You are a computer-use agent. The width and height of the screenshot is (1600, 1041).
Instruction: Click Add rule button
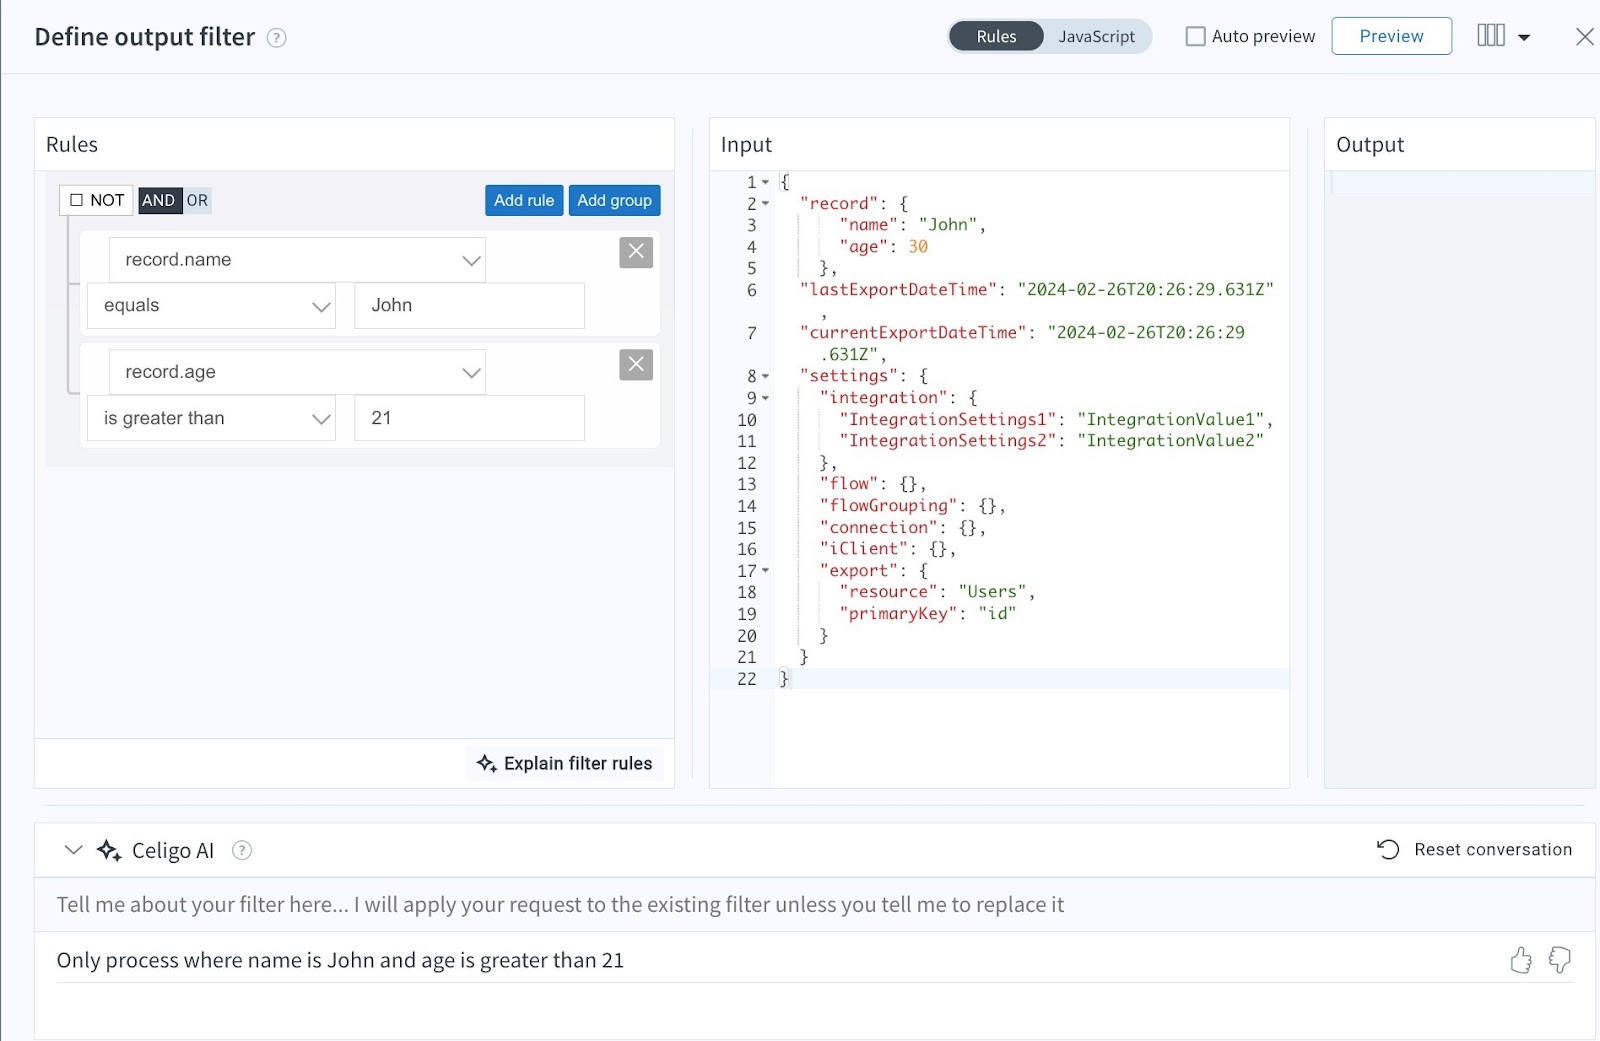[x=524, y=200]
